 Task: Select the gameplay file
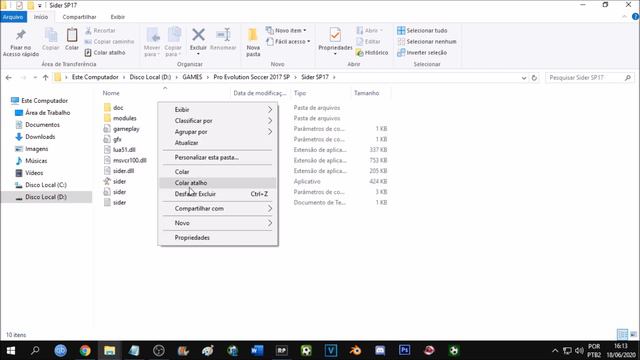[x=126, y=129]
